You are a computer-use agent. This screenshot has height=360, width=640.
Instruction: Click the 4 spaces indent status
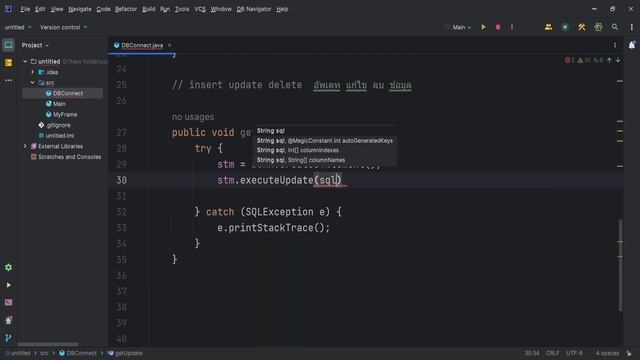tap(607, 353)
